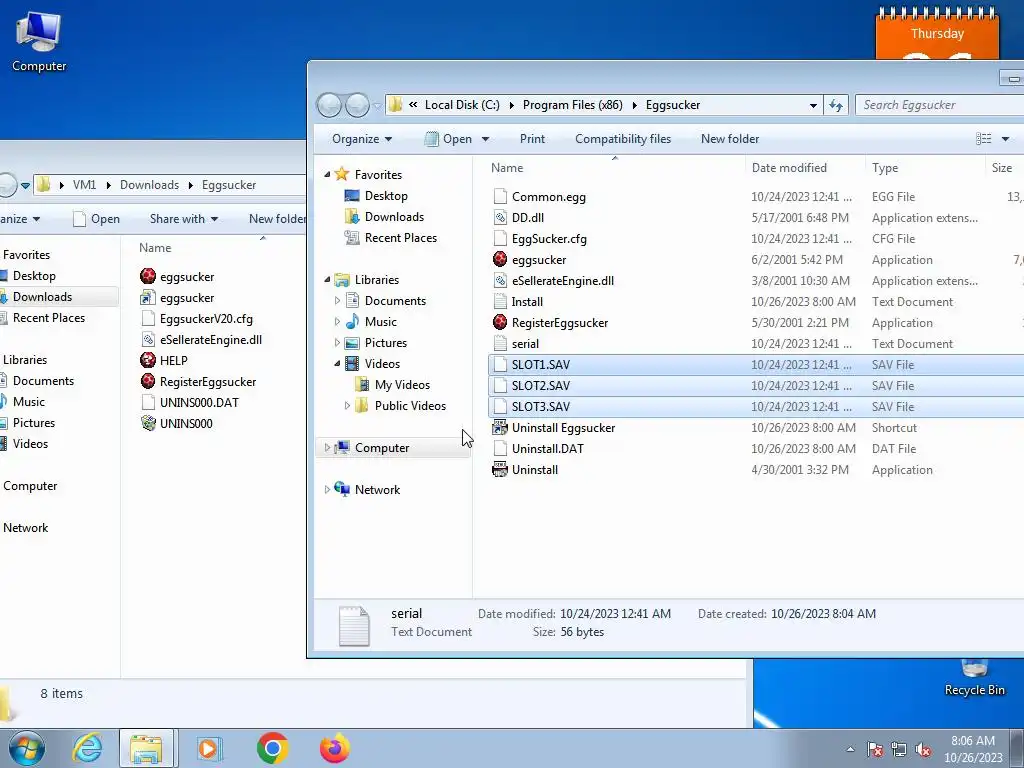
Task: Click the change view icon
Action: [984, 139]
